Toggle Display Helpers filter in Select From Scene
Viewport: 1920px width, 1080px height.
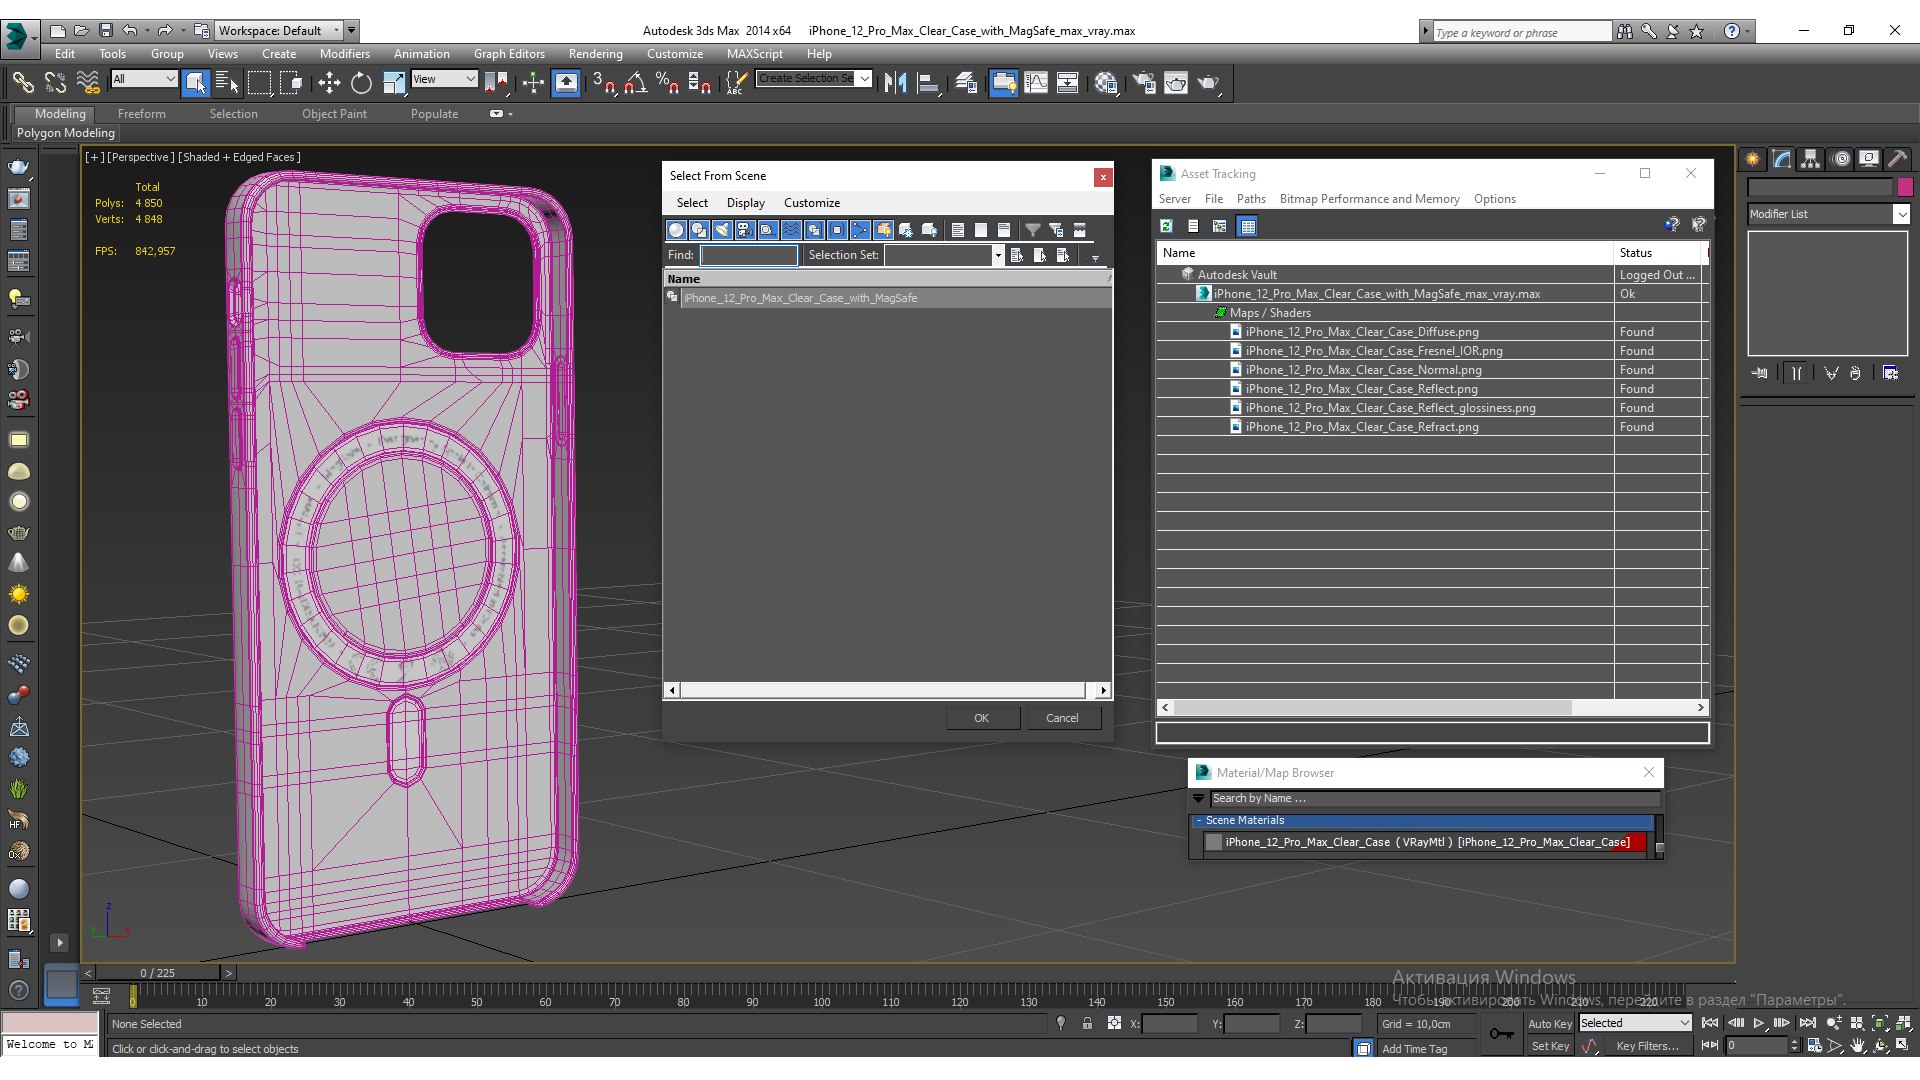(x=768, y=230)
